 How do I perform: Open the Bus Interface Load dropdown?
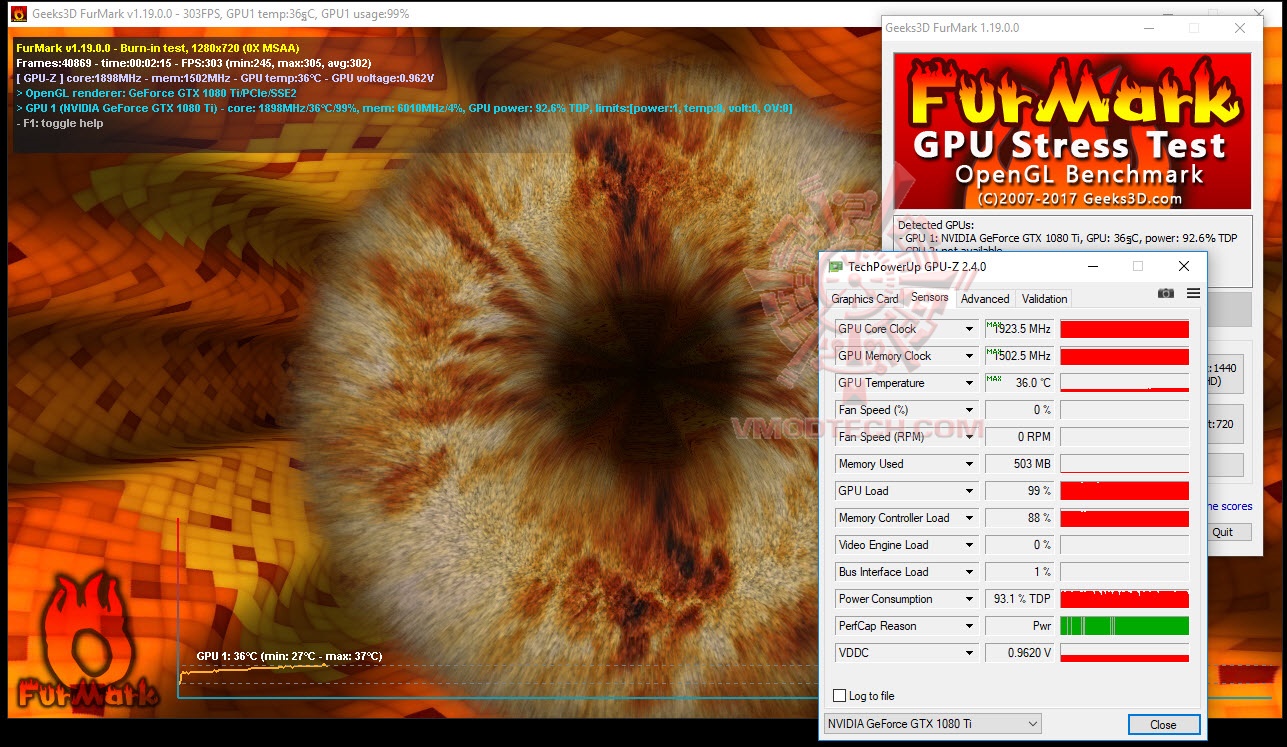pyautogui.click(x=969, y=572)
